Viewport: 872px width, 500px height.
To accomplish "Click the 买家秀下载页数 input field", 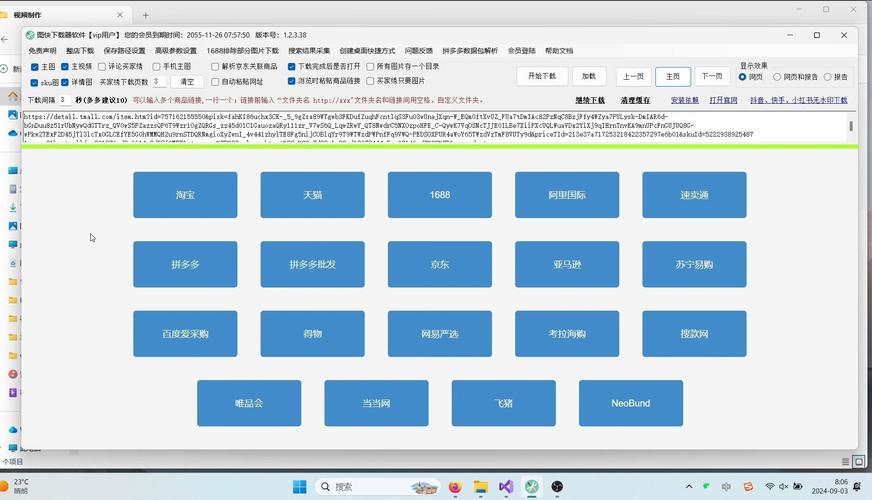I will (x=160, y=82).
